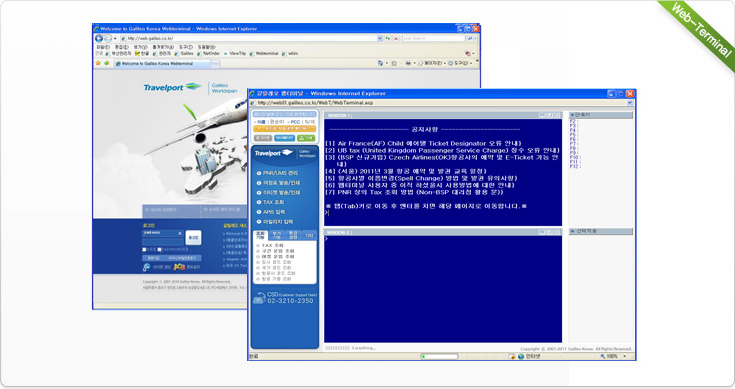Click the Add to Favorites star icon
Image resolution: width=735 pixels, height=389 pixels.
tap(106, 63)
